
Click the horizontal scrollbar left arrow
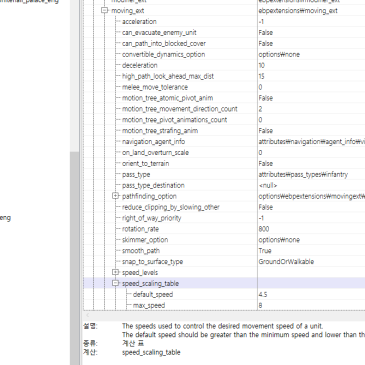coord(87,315)
